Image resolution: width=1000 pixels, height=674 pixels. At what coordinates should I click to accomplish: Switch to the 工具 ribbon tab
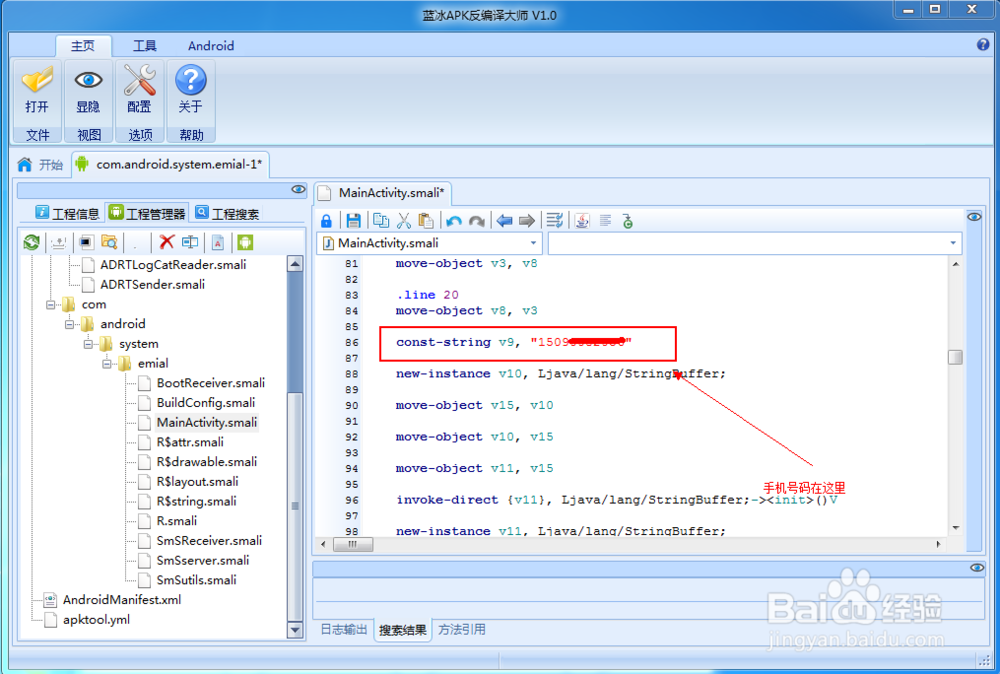pos(144,46)
